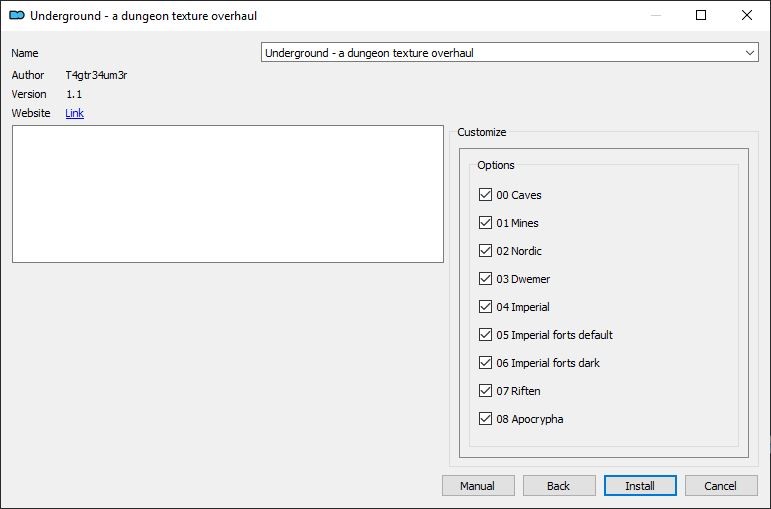Toggle the 07 Riften option
771x509 pixels.
(x=485, y=391)
